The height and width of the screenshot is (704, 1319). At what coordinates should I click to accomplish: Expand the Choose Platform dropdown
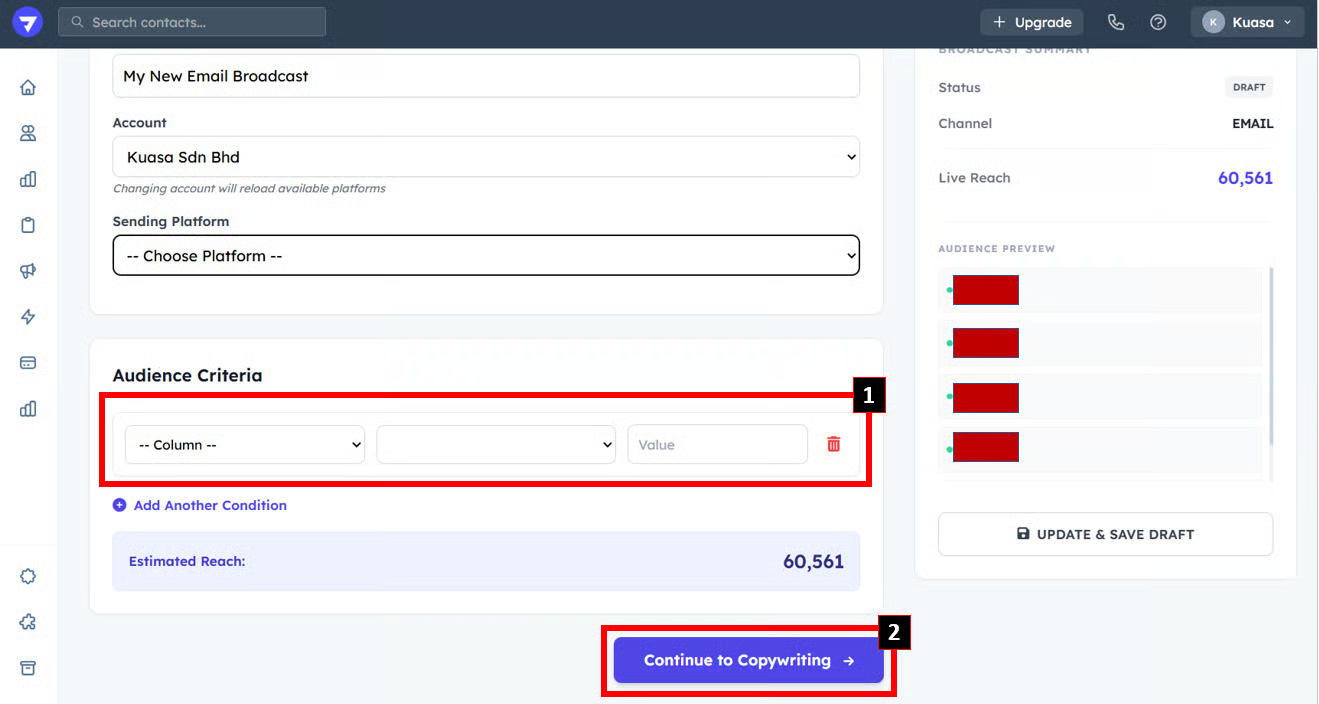click(x=485, y=256)
